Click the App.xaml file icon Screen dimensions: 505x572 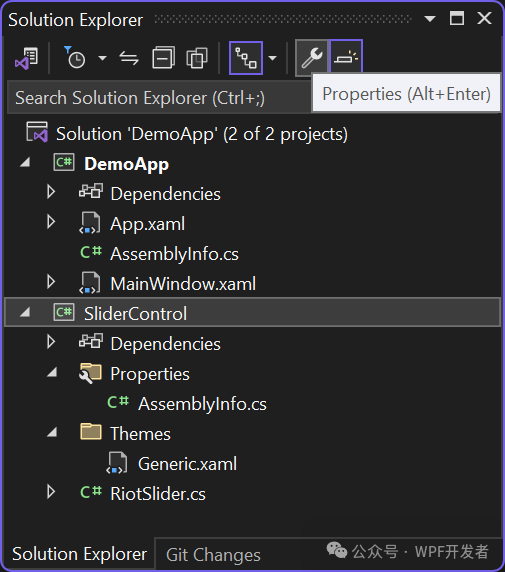(90, 223)
